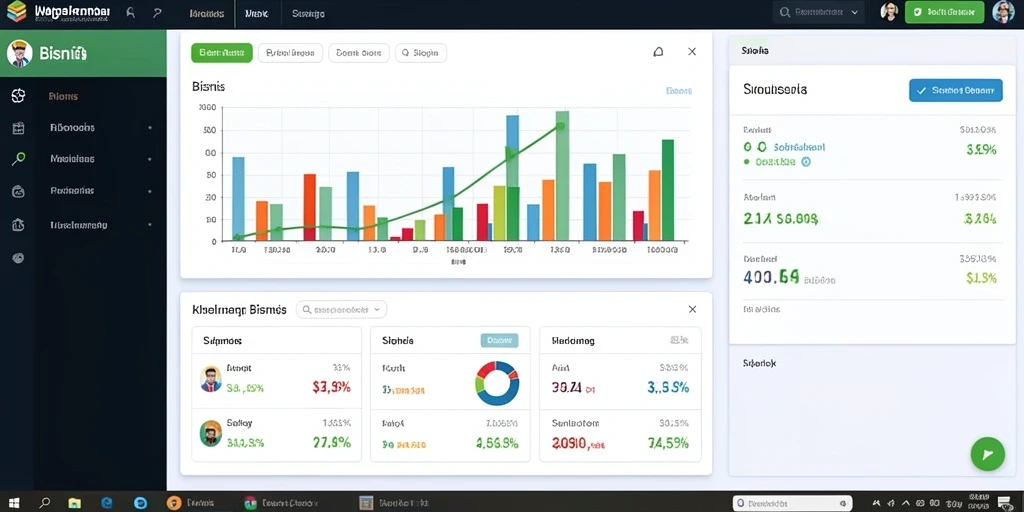Open the Edge browser from the Windows taskbar
This screenshot has height=512, width=1024.
(x=106, y=503)
